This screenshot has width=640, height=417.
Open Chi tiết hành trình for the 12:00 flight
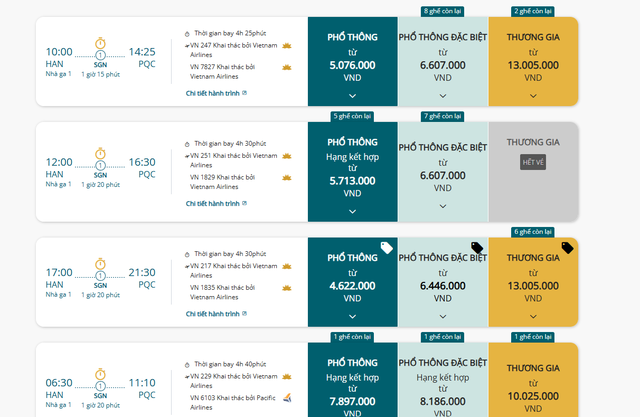coord(216,204)
